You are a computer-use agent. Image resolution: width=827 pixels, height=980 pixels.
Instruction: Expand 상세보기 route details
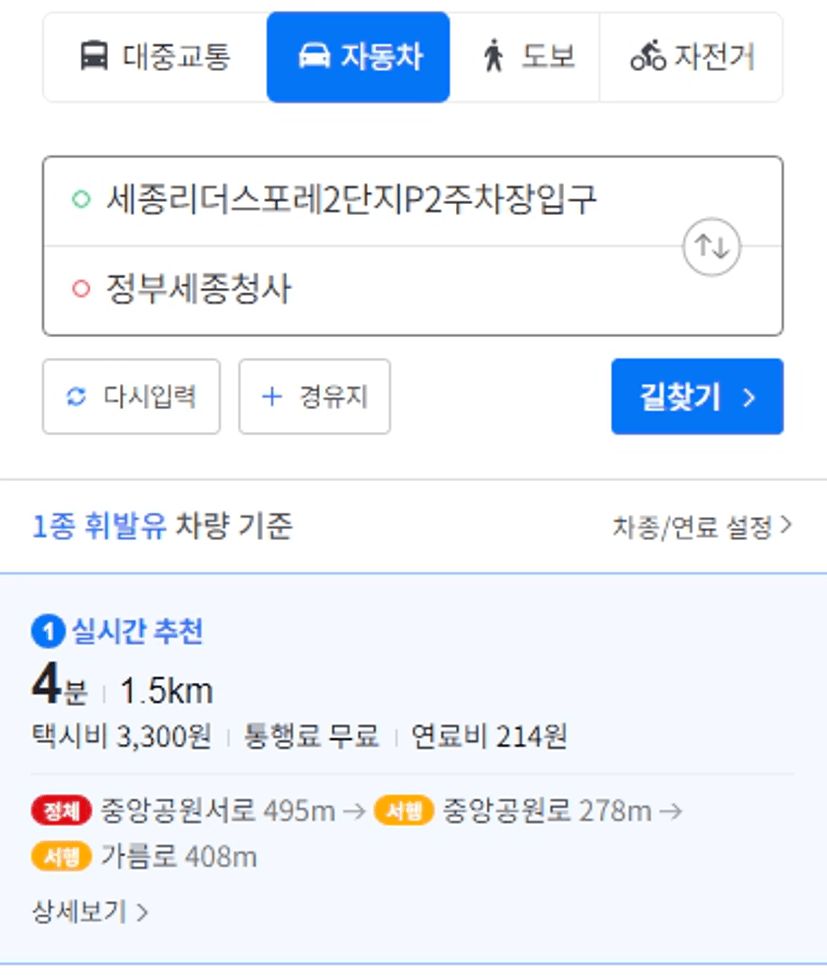point(90,912)
